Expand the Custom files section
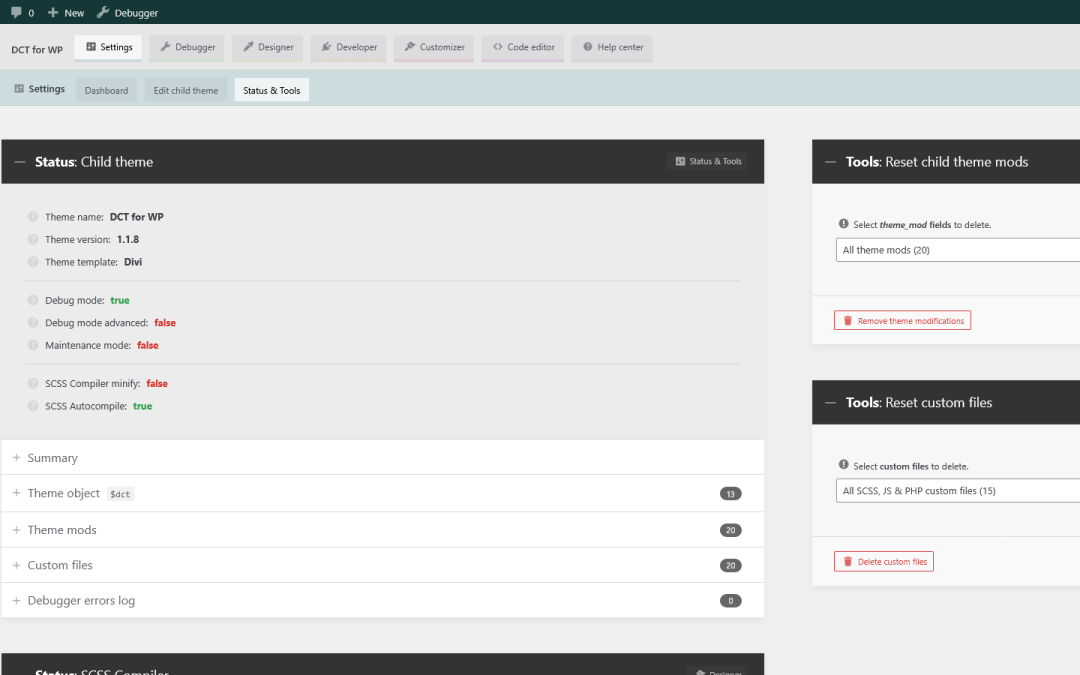The height and width of the screenshot is (675, 1080). [x=383, y=565]
